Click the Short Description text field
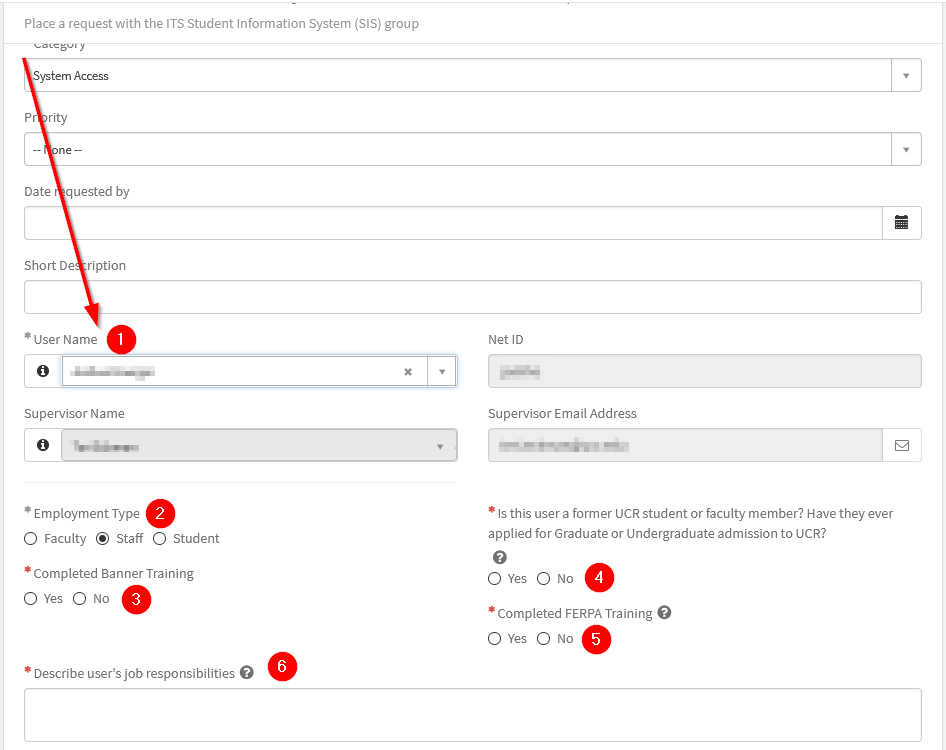 tap(472, 297)
